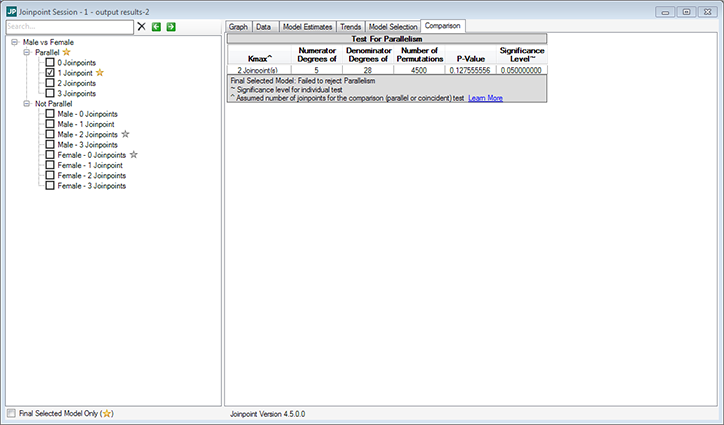Click the gold star beside 1 Joinpoint

(x=100, y=73)
